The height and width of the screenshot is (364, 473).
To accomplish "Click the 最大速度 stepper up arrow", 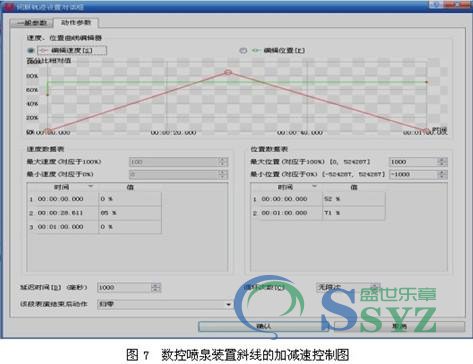I will click(223, 160).
